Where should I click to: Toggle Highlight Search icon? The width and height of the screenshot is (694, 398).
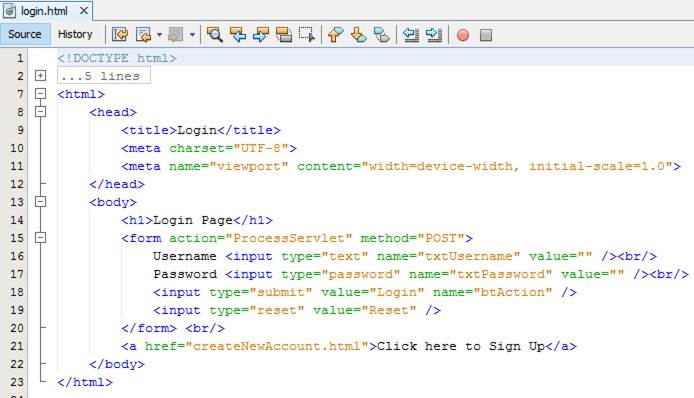(284, 35)
